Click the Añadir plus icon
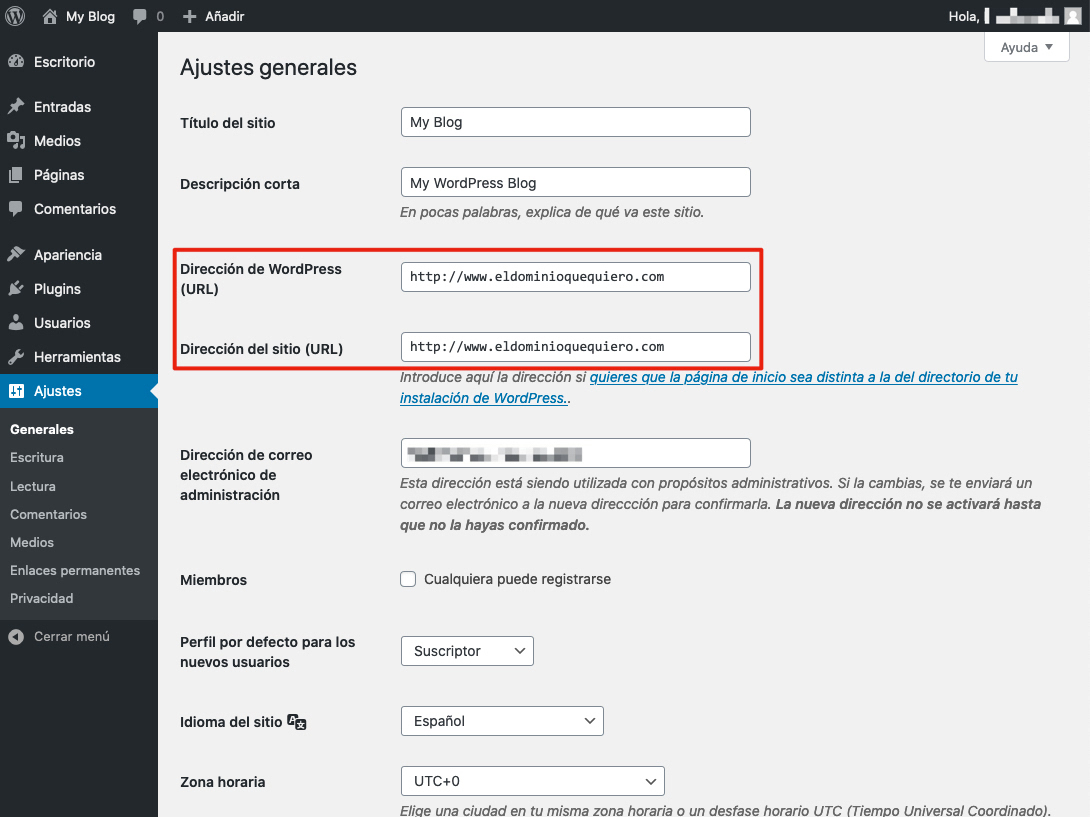 pyautogui.click(x=189, y=16)
